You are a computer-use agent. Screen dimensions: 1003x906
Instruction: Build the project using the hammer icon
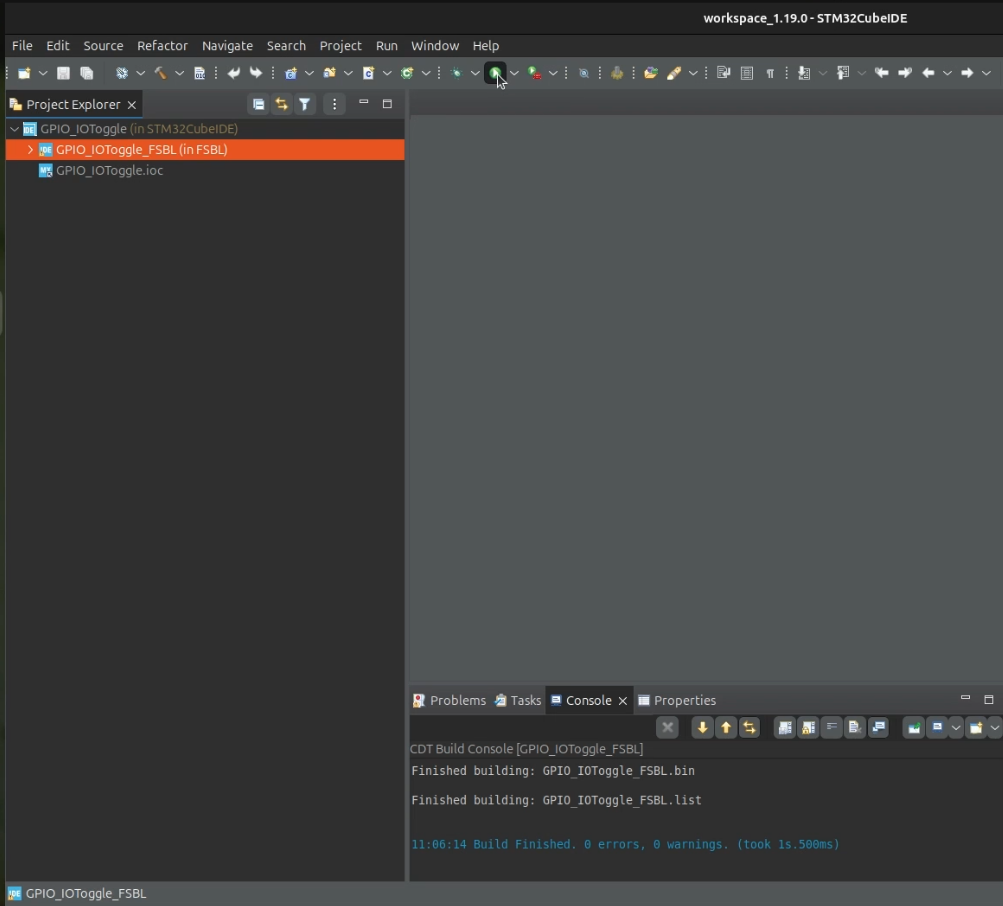[162, 73]
